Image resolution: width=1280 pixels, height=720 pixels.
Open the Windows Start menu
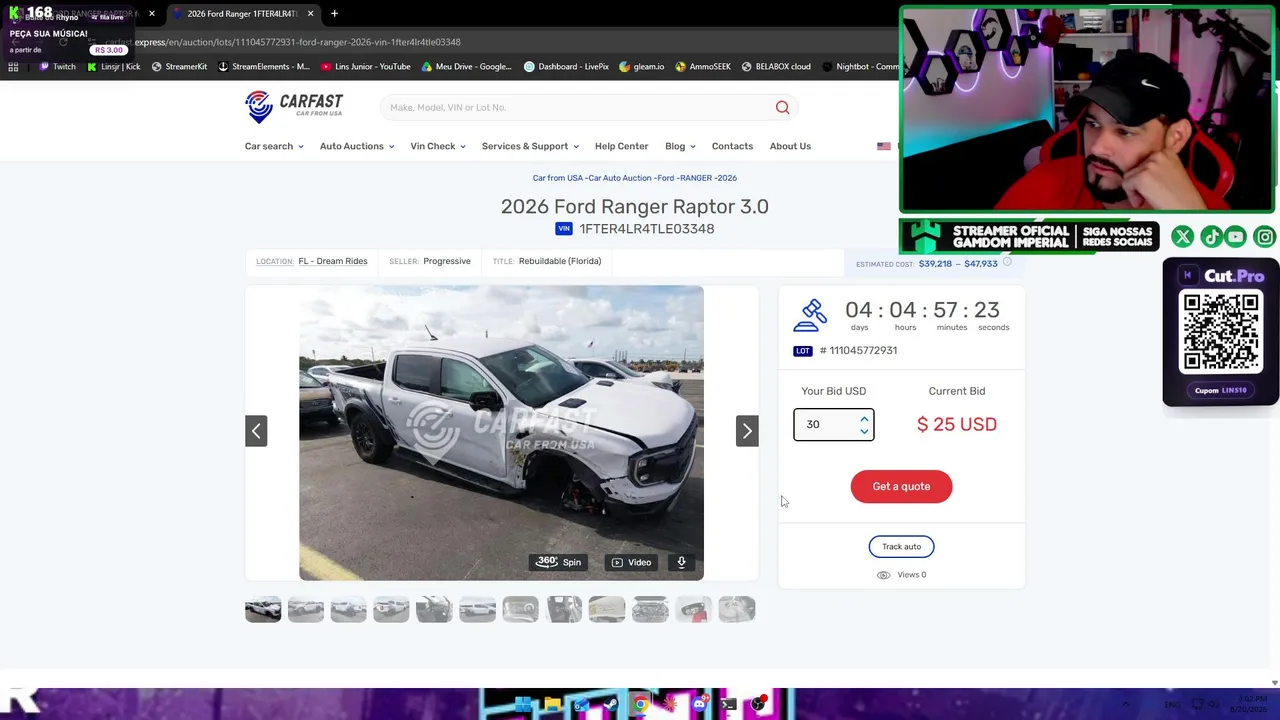click(x=522, y=705)
